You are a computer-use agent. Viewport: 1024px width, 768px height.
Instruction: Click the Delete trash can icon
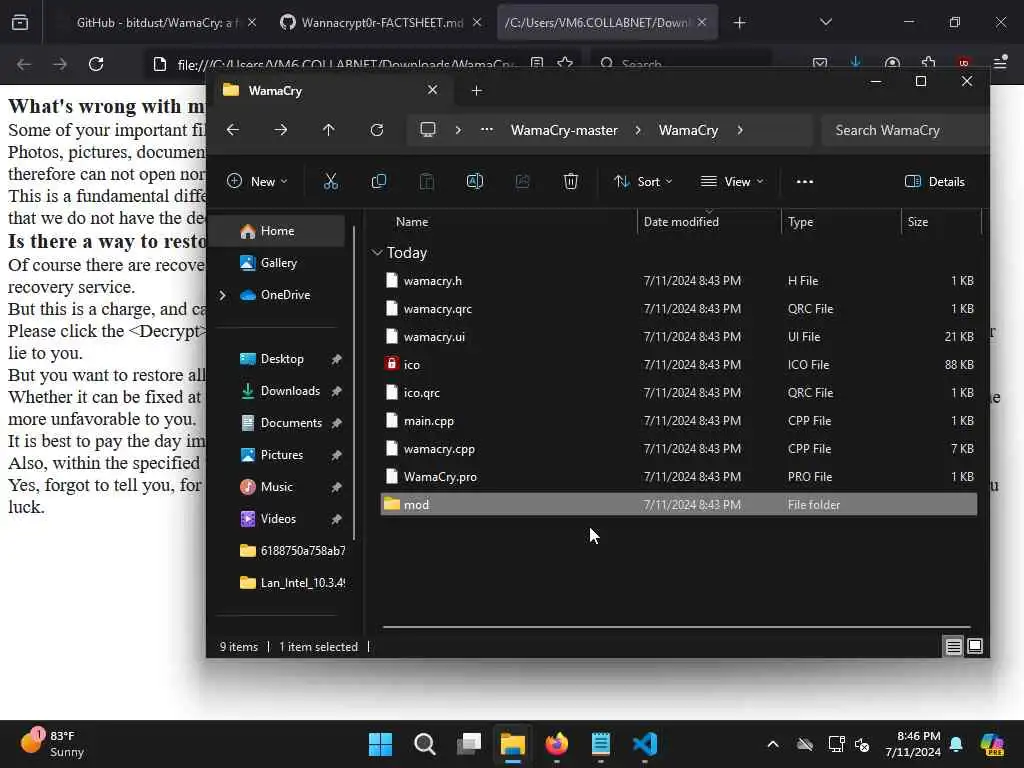pos(571,182)
